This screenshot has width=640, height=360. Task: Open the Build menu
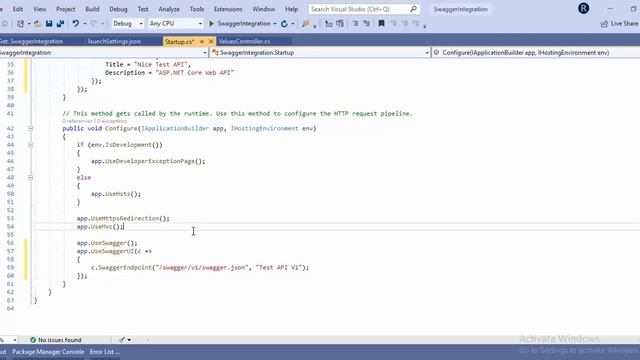(92, 9)
